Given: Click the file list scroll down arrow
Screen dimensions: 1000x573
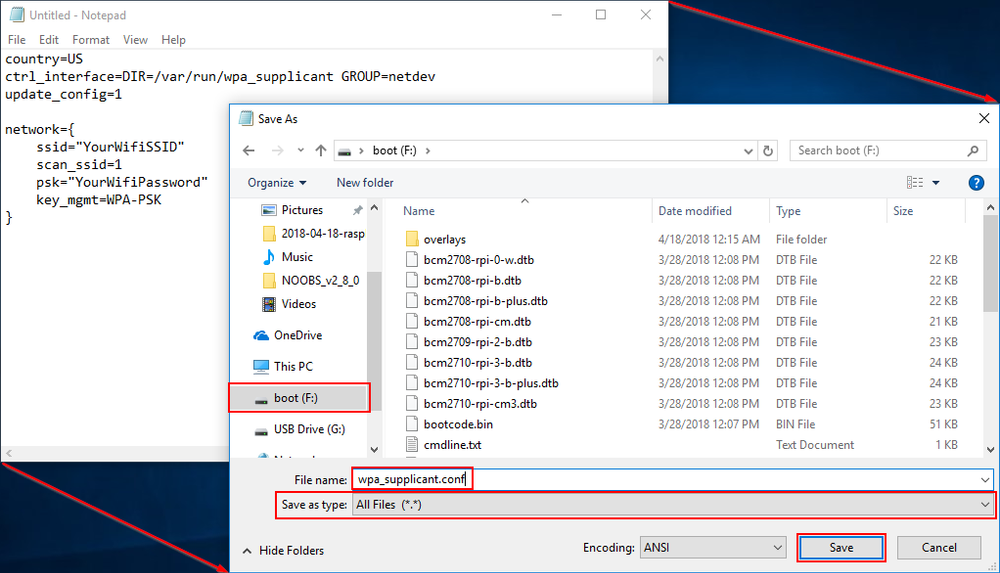Looking at the screenshot, I should pos(990,449).
